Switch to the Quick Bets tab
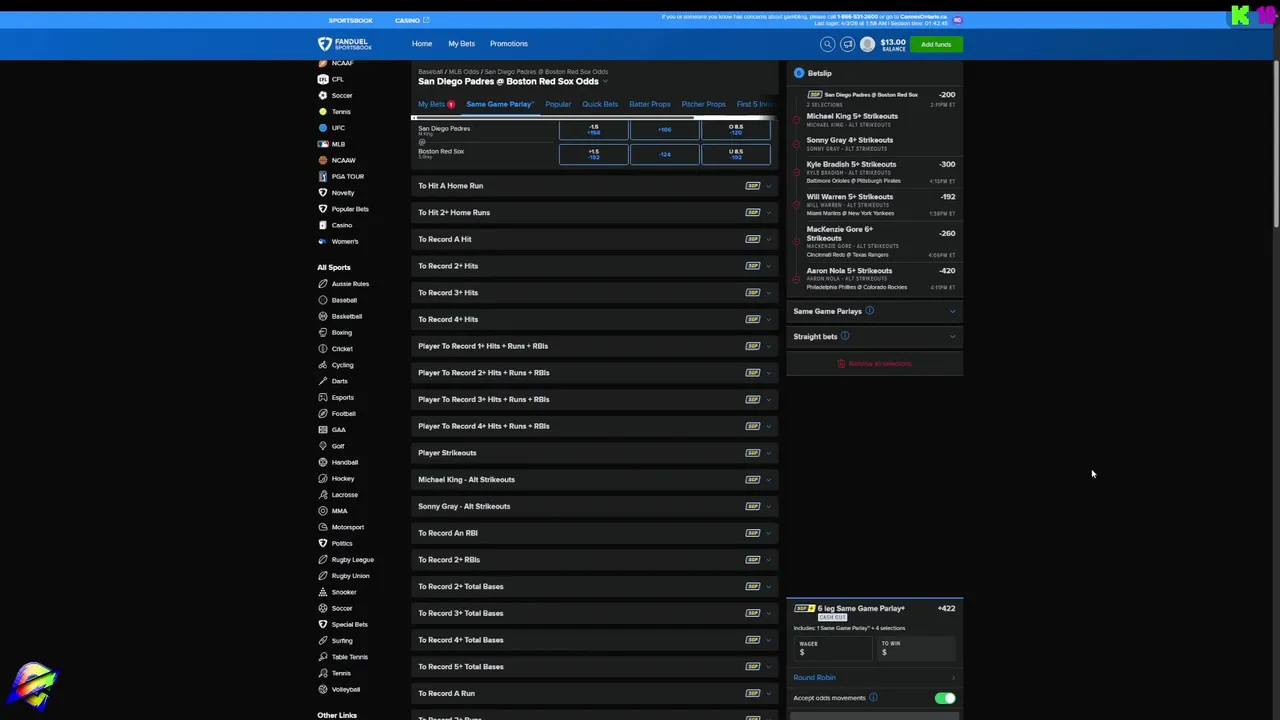Viewport: 1280px width, 720px height. (x=600, y=104)
